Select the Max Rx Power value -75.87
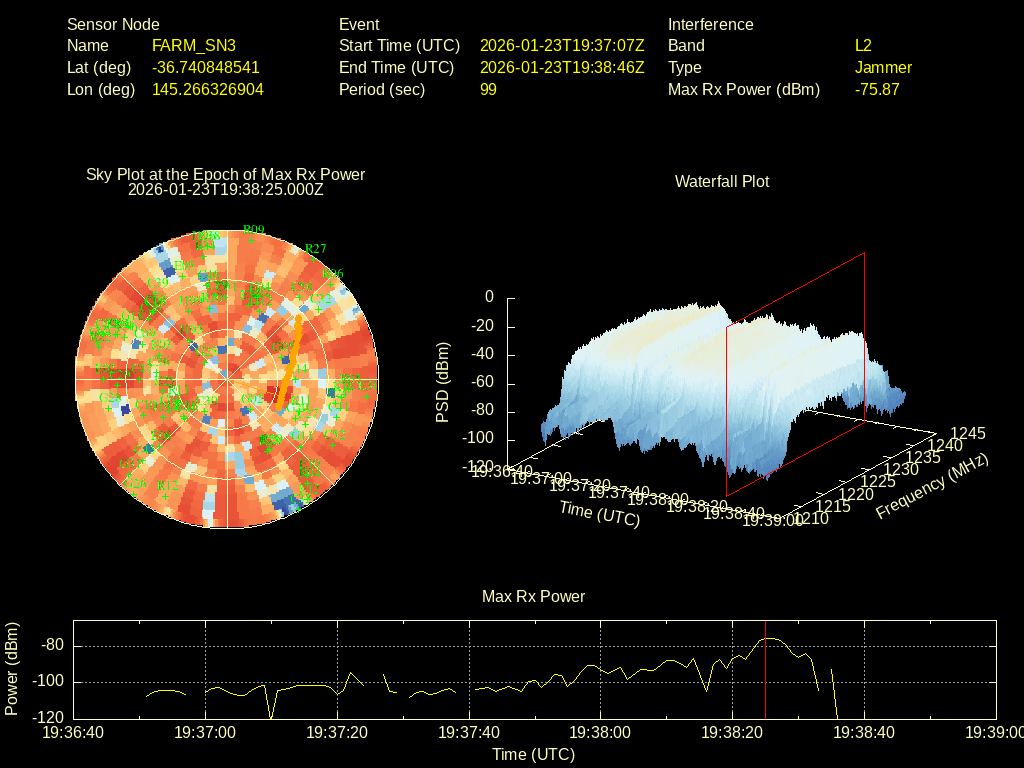Screen dimensions: 1024x768 pyautogui.click(x=877, y=90)
